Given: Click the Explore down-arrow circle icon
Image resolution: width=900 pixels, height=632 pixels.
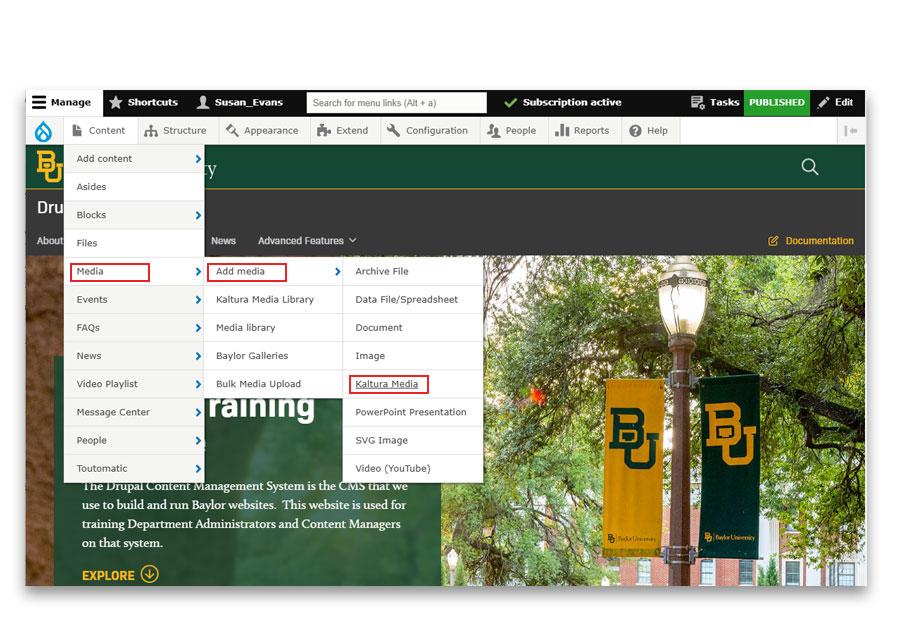Looking at the screenshot, I should tap(149, 574).
